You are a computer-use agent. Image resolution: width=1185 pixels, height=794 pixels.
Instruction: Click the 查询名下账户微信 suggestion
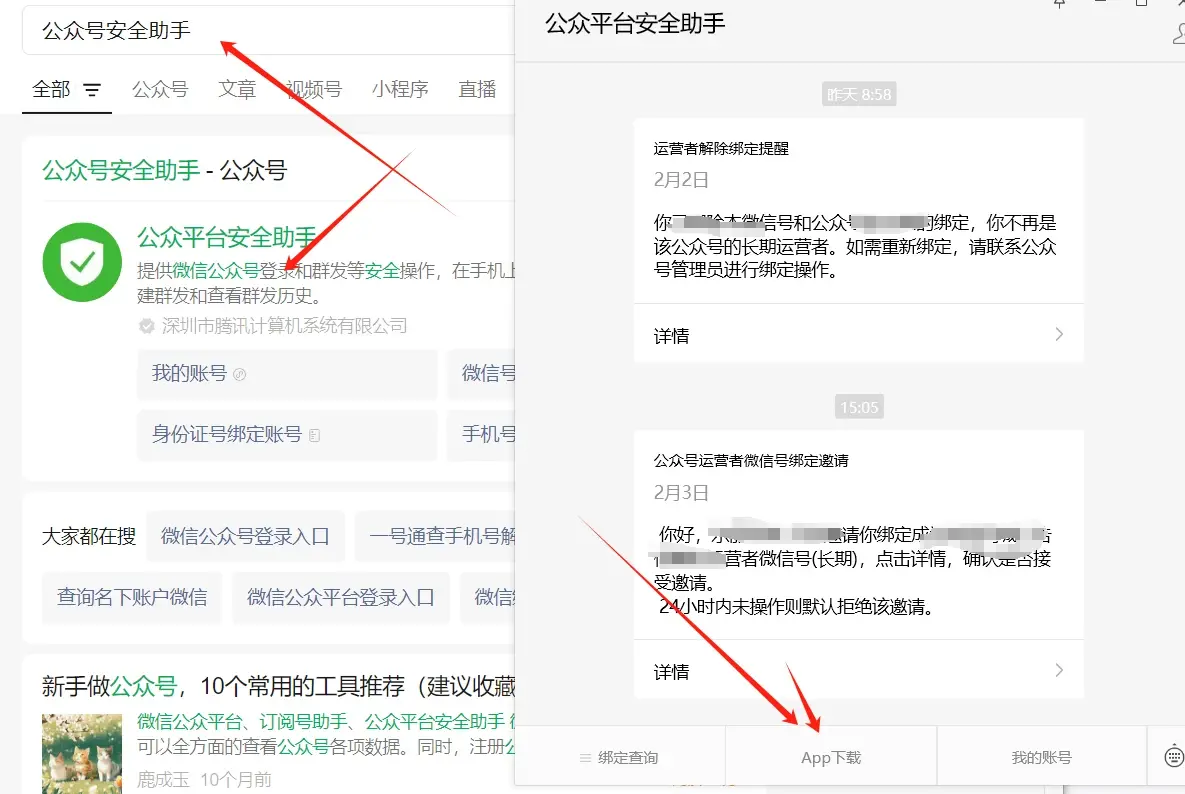point(132,598)
